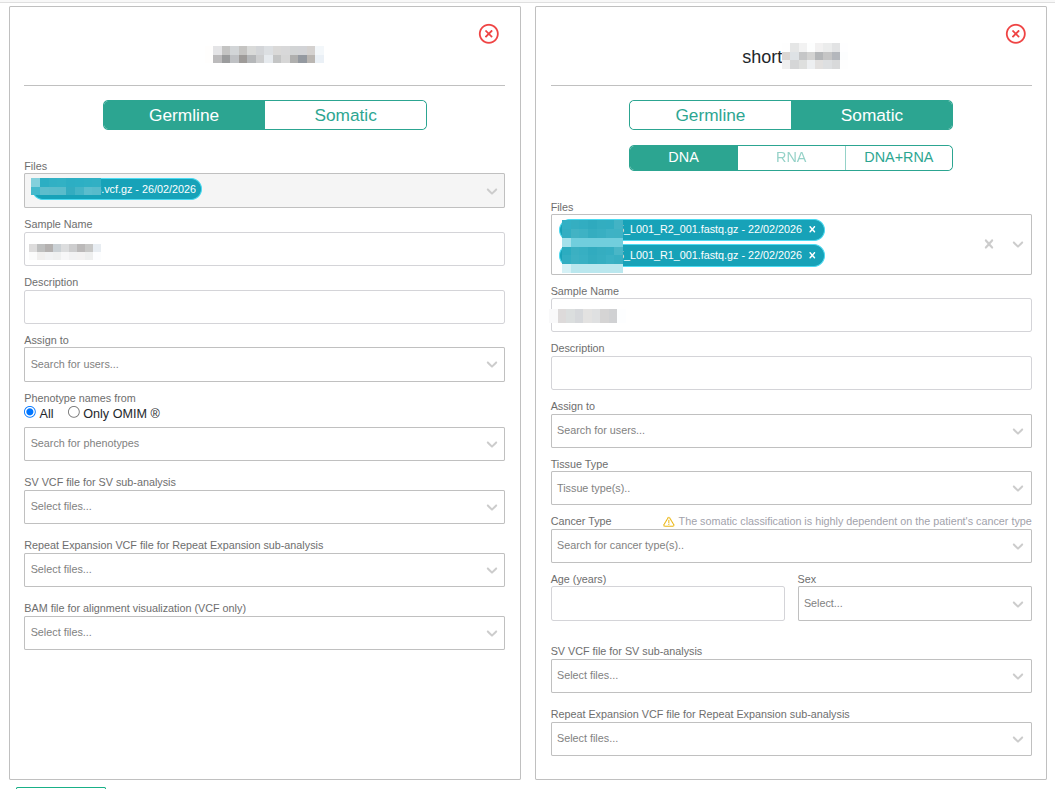
Task: Expand the Search for phenotypes dropdown
Action: (x=264, y=444)
